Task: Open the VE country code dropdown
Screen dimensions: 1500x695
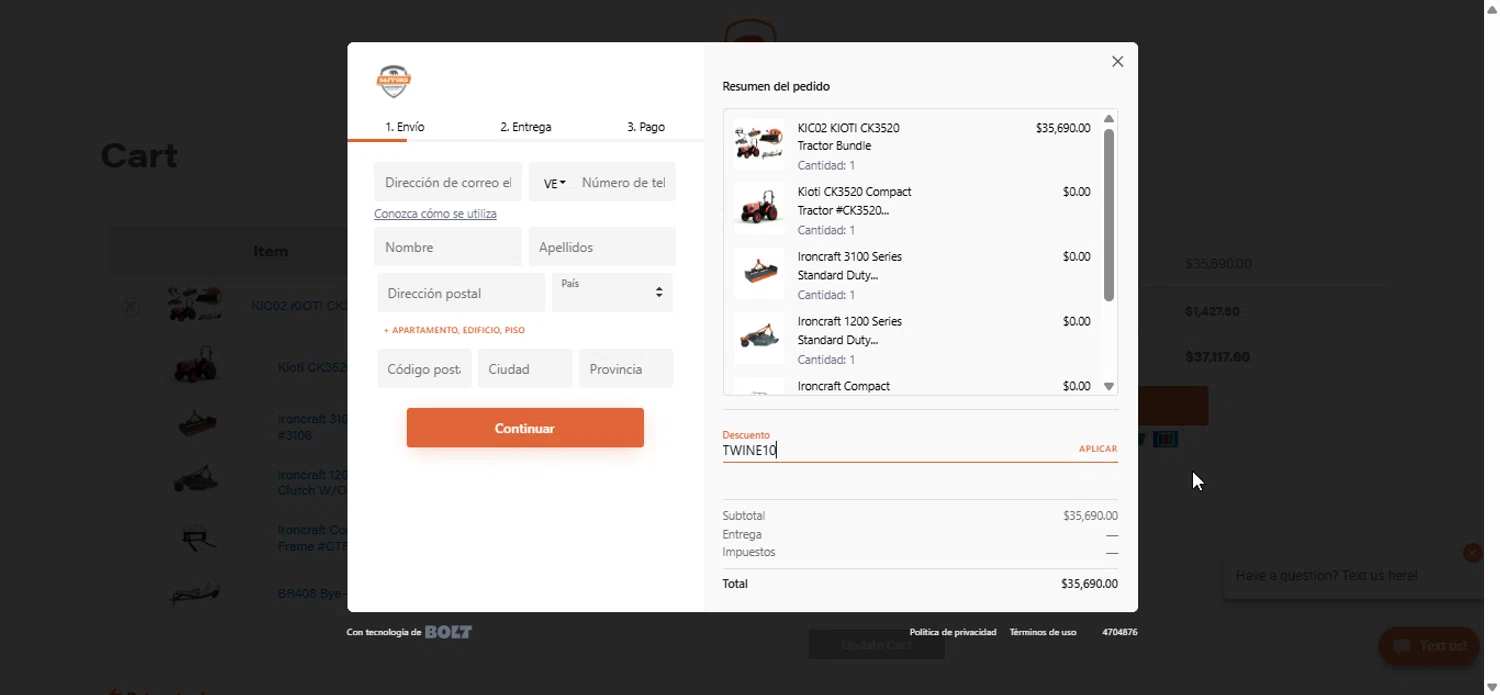Action: point(554,183)
